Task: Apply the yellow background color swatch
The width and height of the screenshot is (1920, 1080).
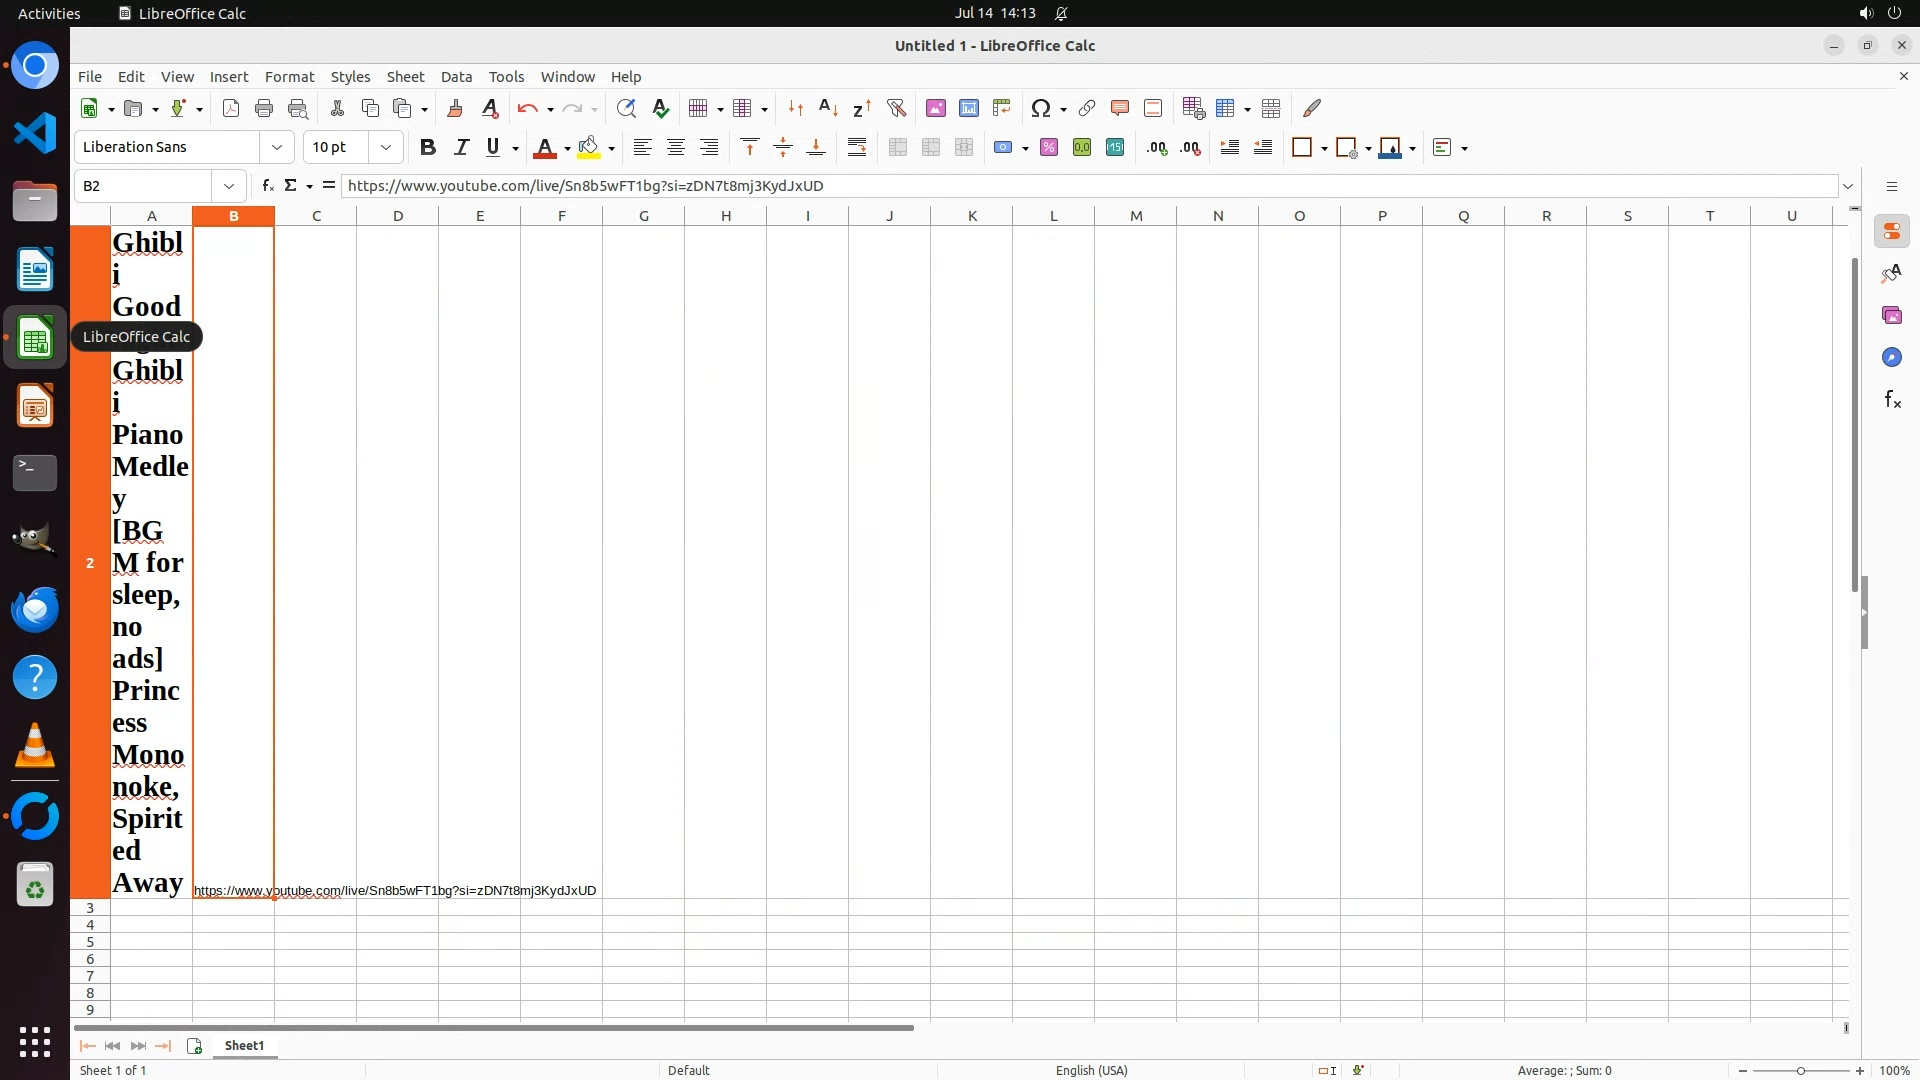Action: (588, 148)
